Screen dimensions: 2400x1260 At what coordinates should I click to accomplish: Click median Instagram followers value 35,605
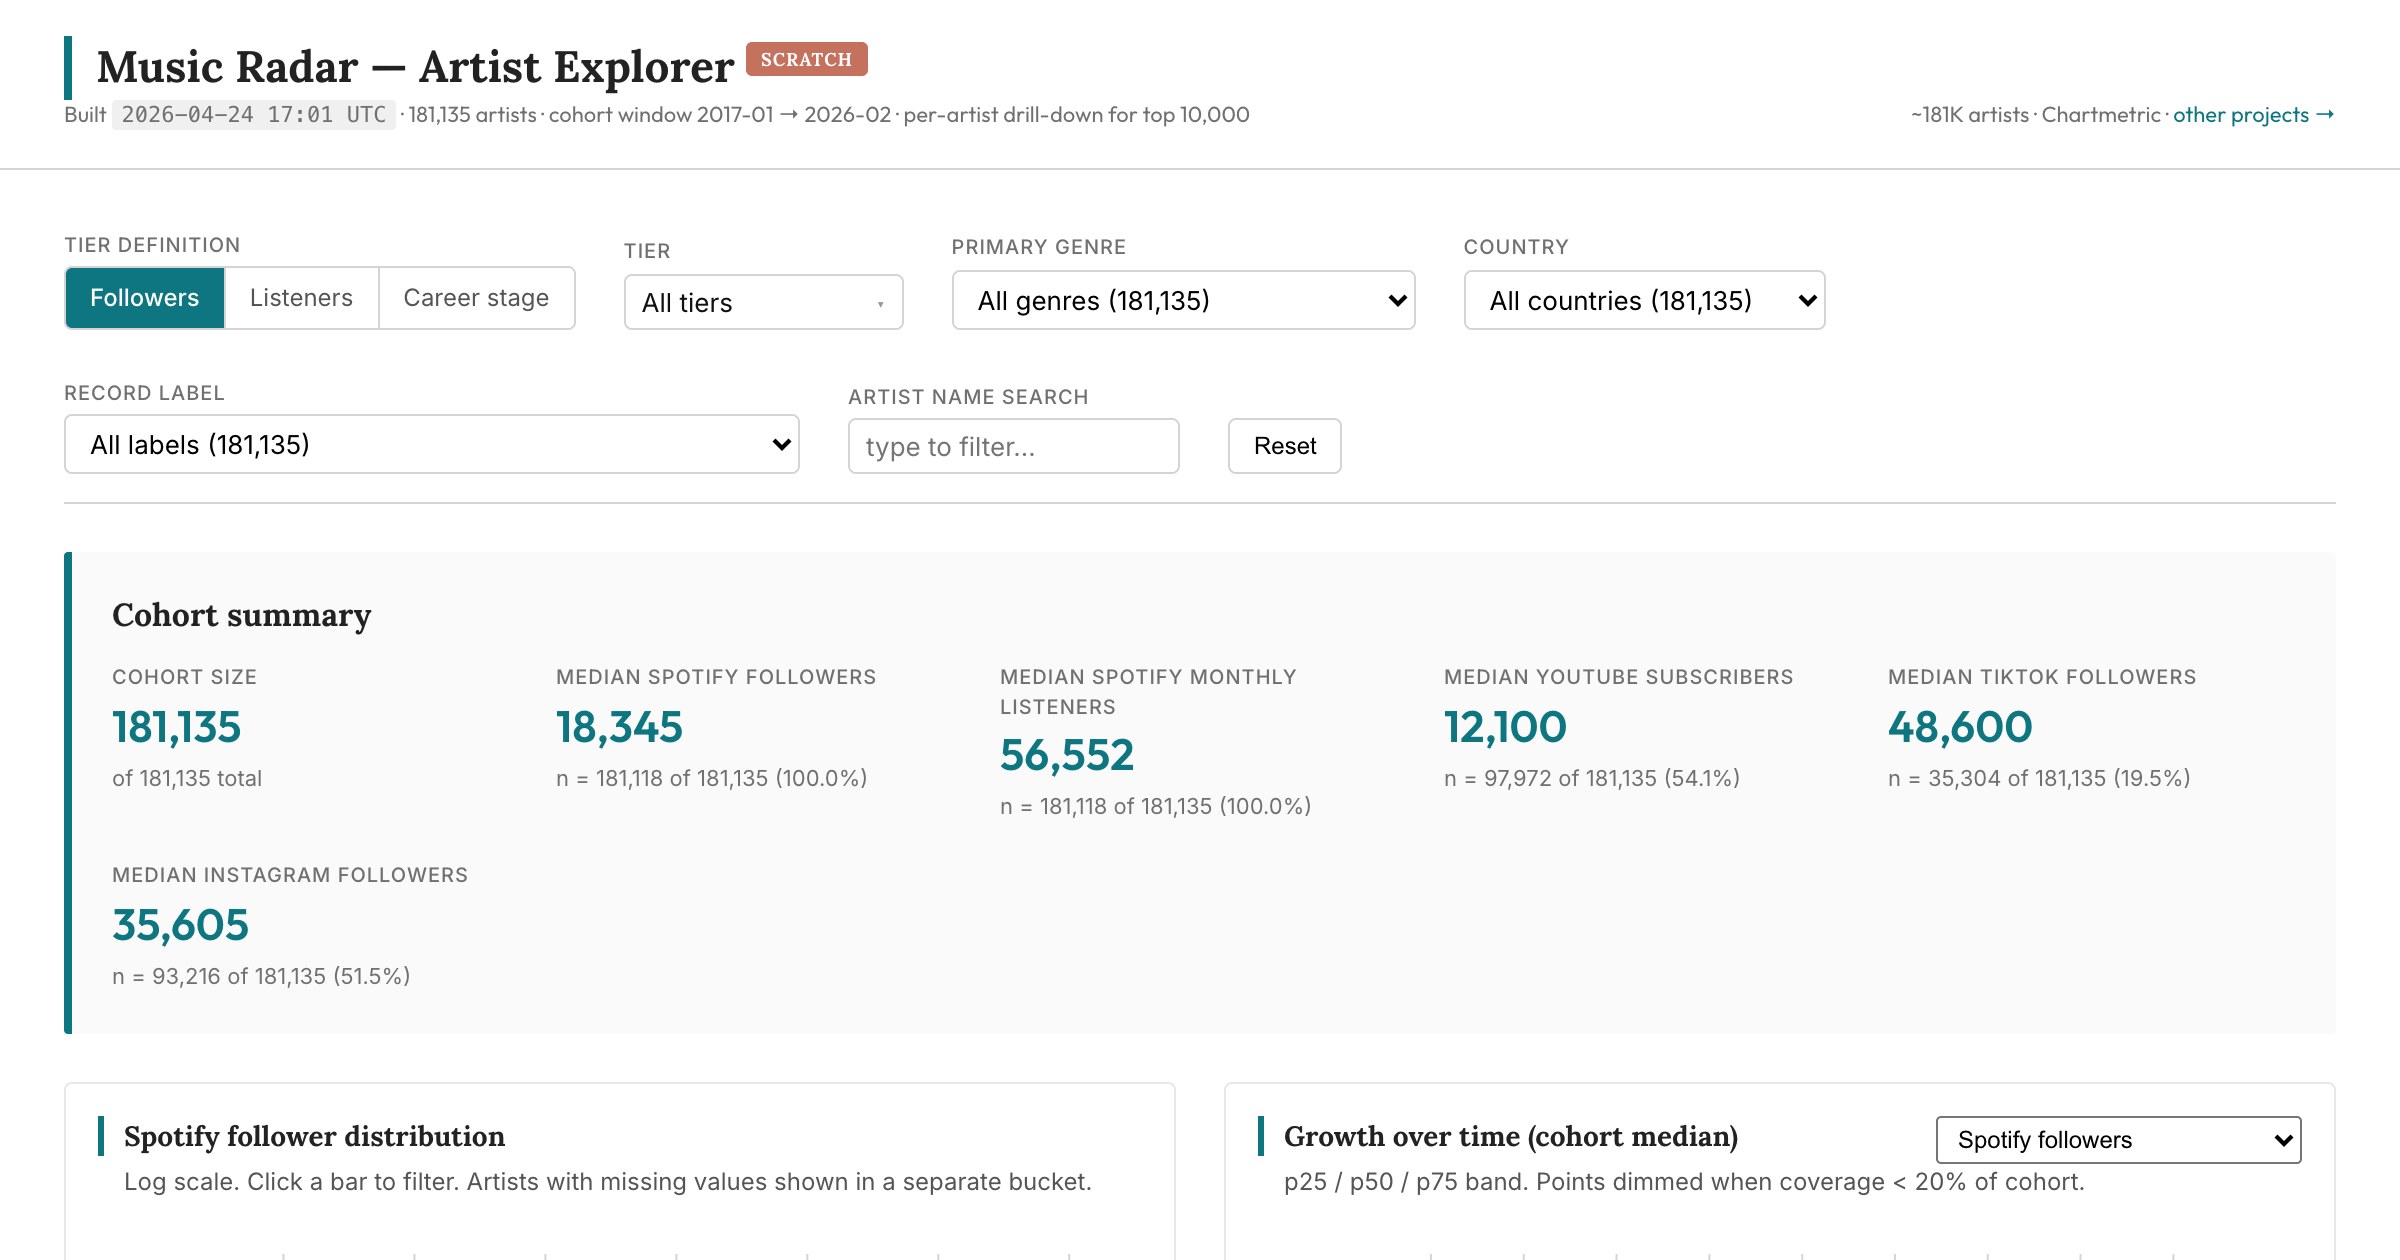(x=180, y=925)
